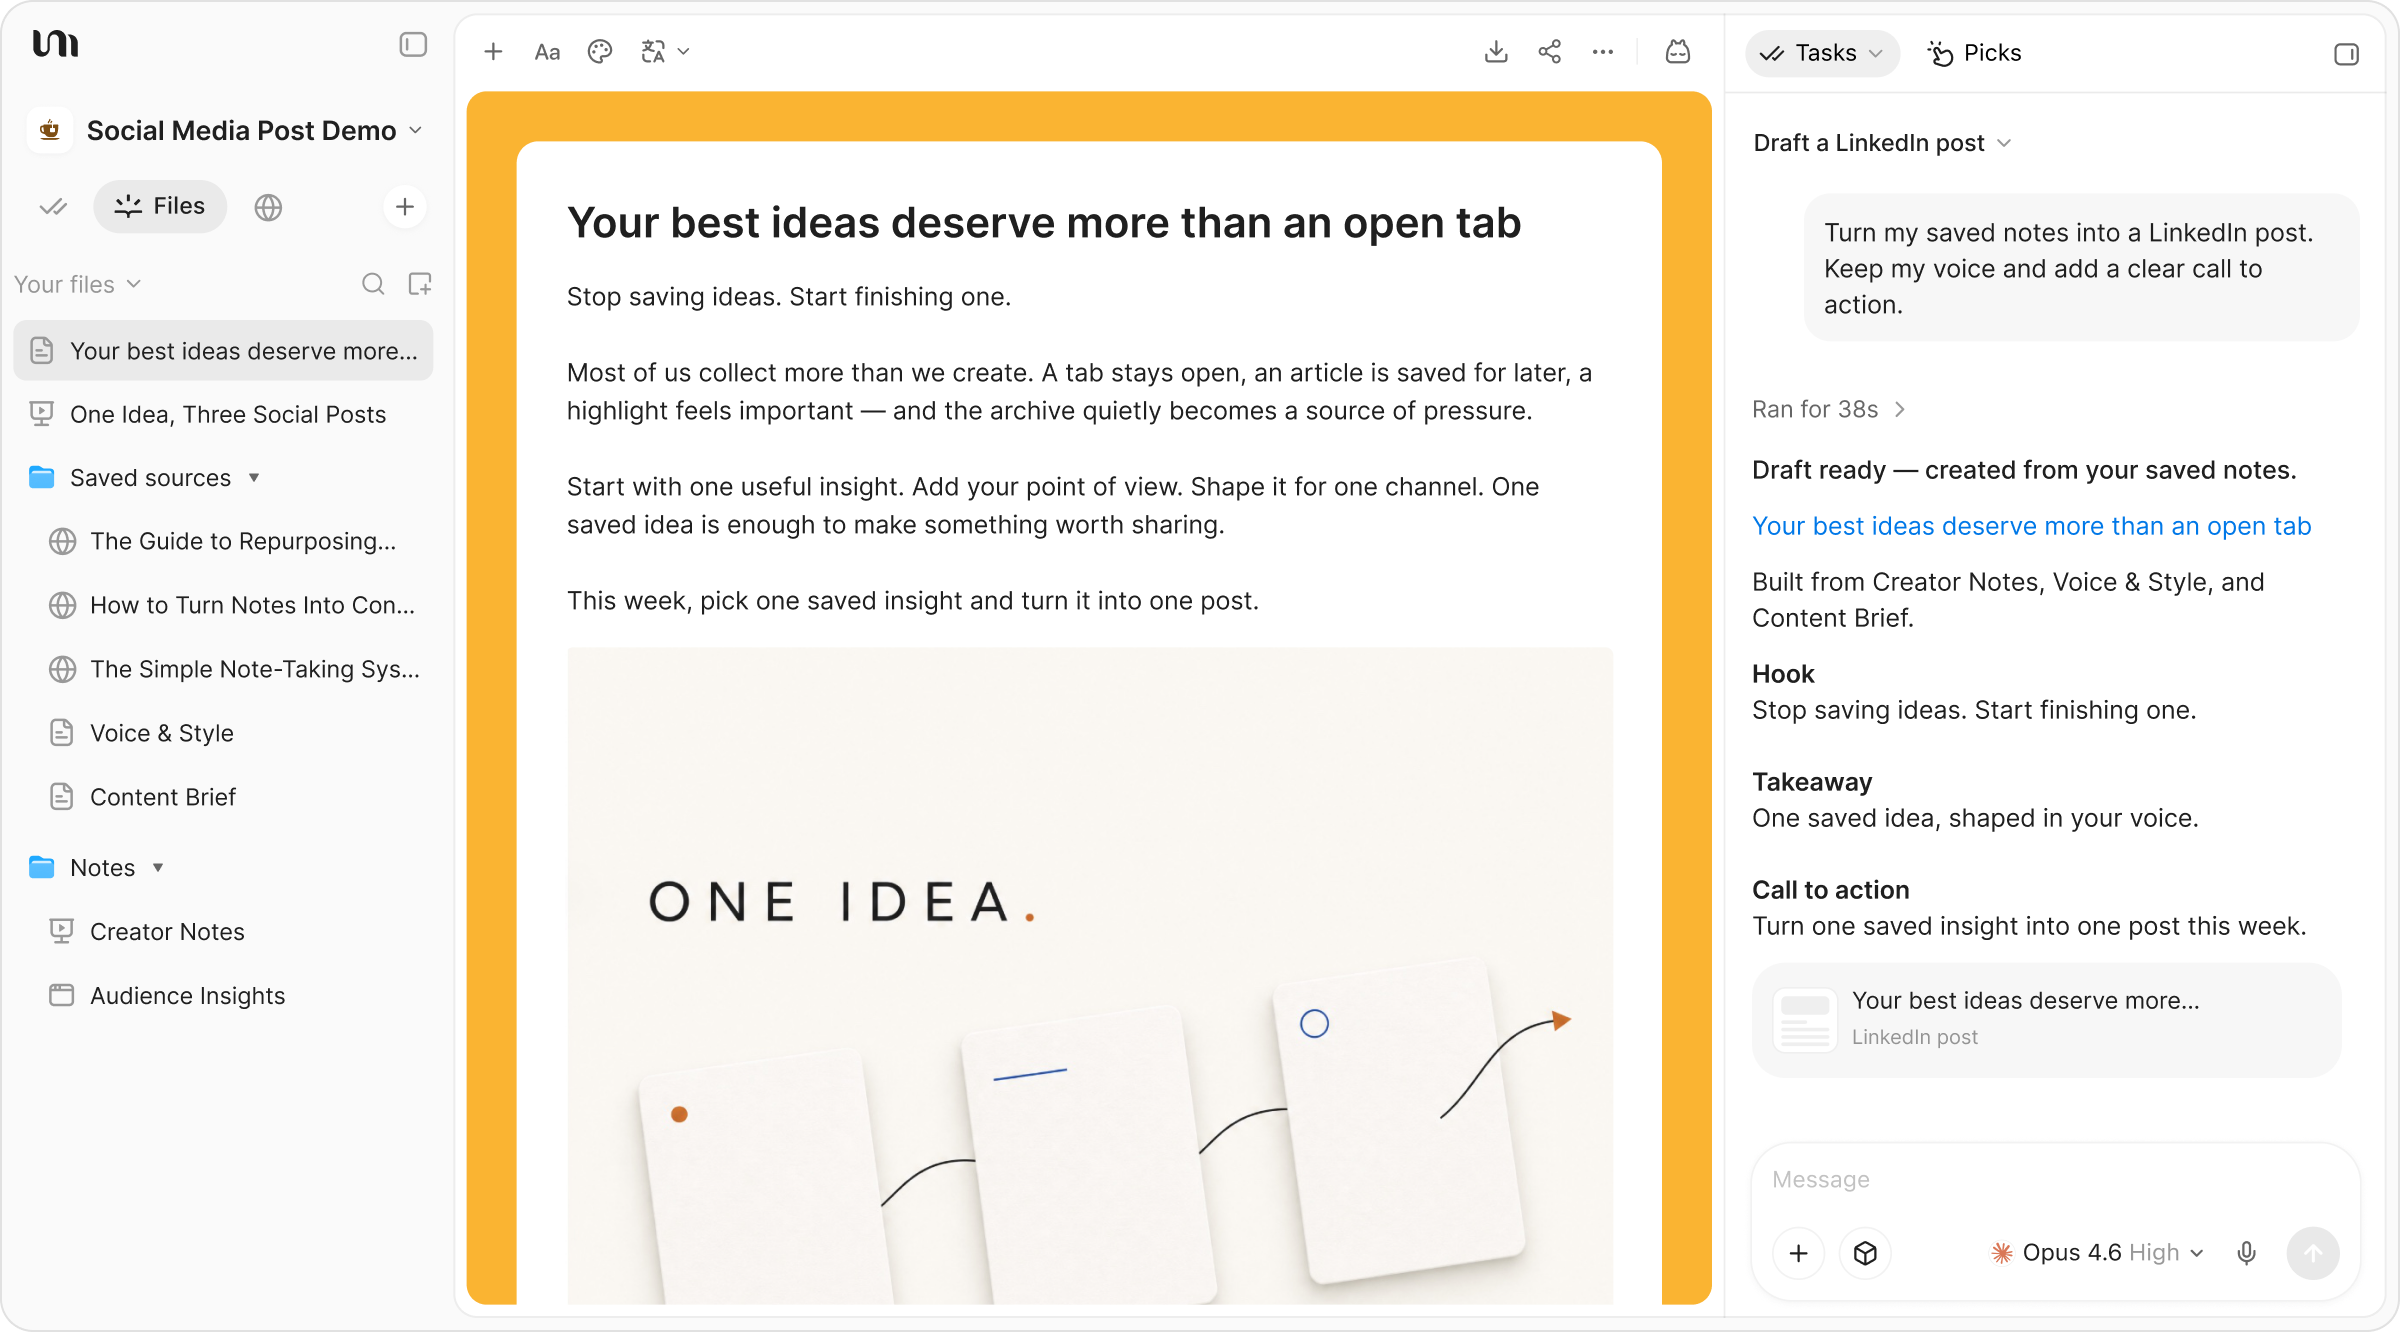Image resolution: width=2400 pixels, height=1332 pixels.
Task: Expand the 'Ran for 38s' details
Action: point(1829,410)
